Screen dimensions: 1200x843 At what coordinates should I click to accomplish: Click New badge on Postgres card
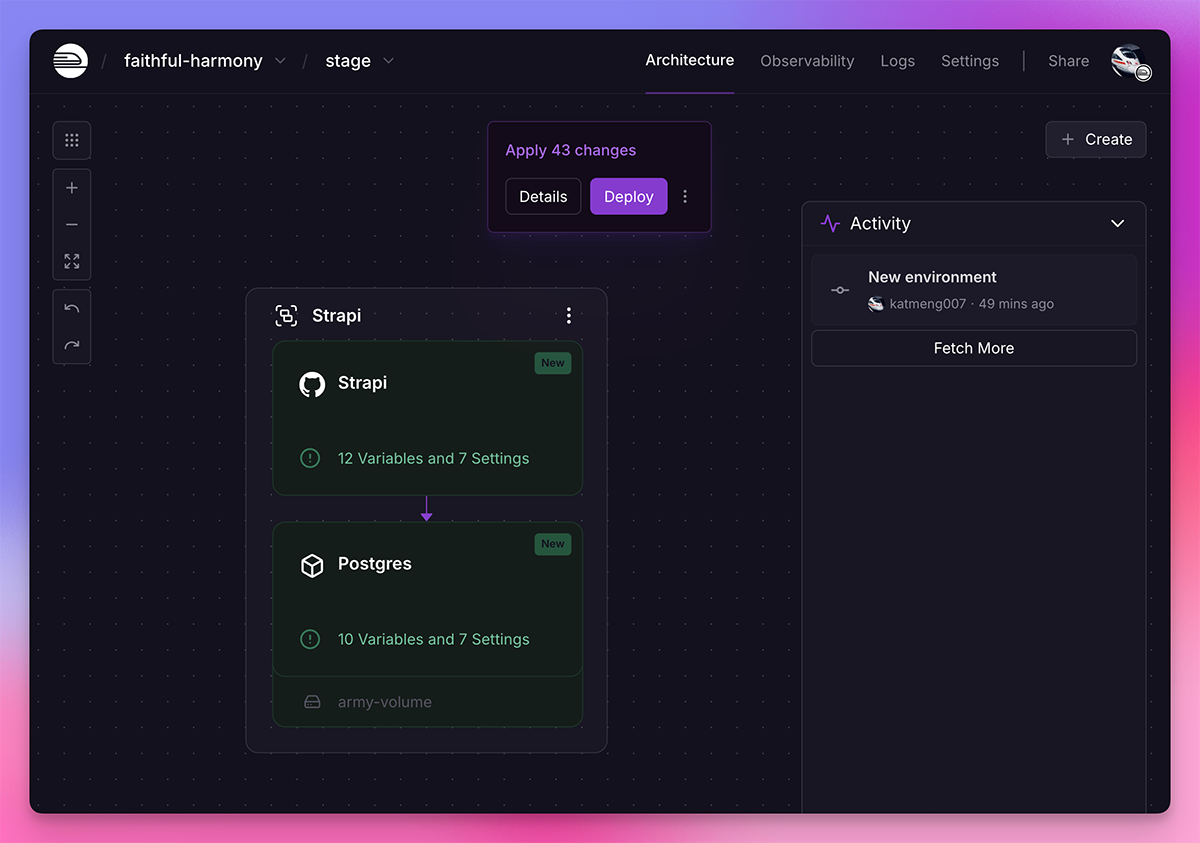pos(553,544)
